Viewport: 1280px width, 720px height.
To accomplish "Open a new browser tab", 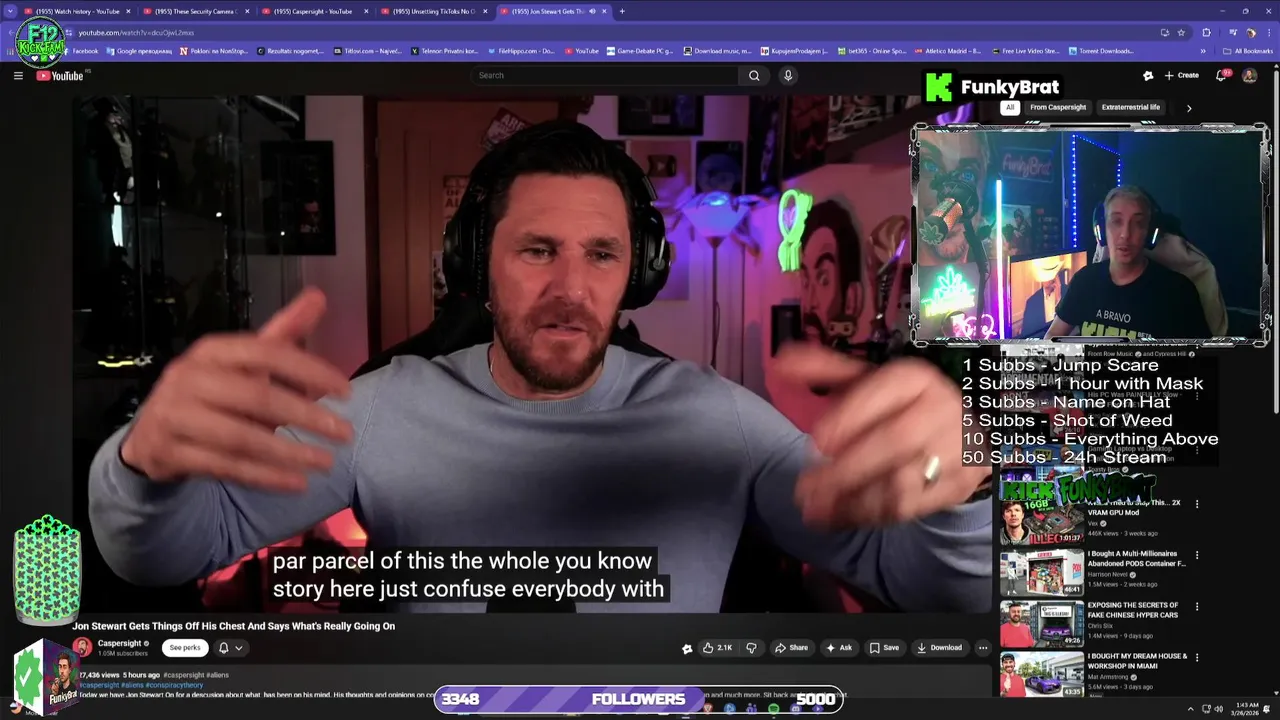I will [622, 11].
